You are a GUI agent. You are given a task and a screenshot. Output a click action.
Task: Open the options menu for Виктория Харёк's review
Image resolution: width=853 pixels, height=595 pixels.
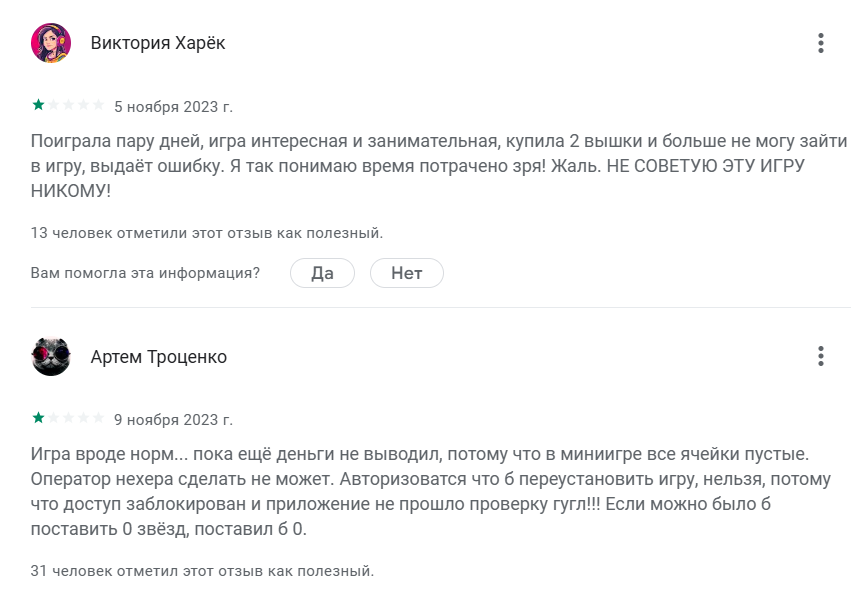tap(820, 43)
